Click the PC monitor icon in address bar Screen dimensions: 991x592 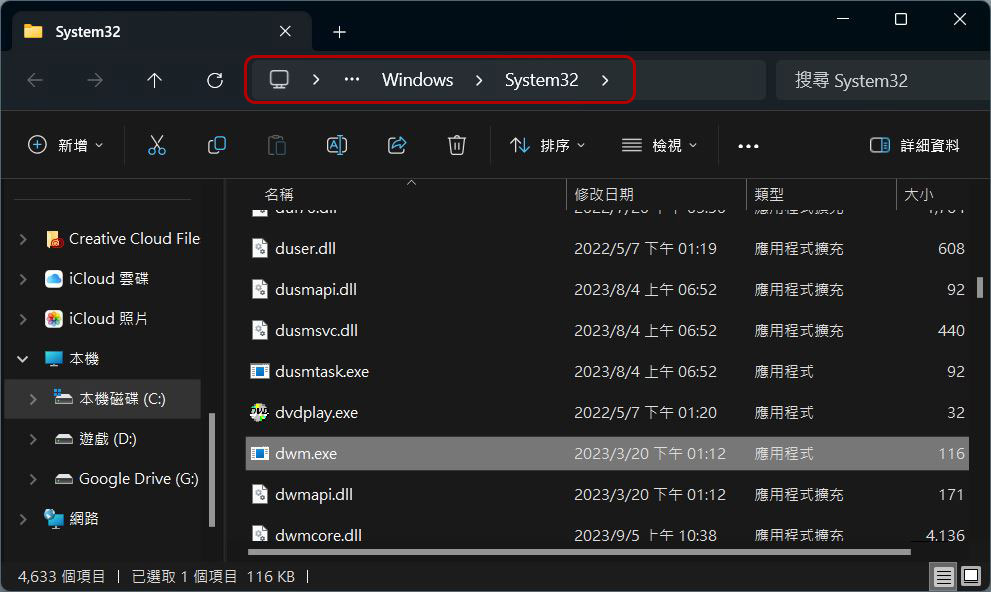279,80
